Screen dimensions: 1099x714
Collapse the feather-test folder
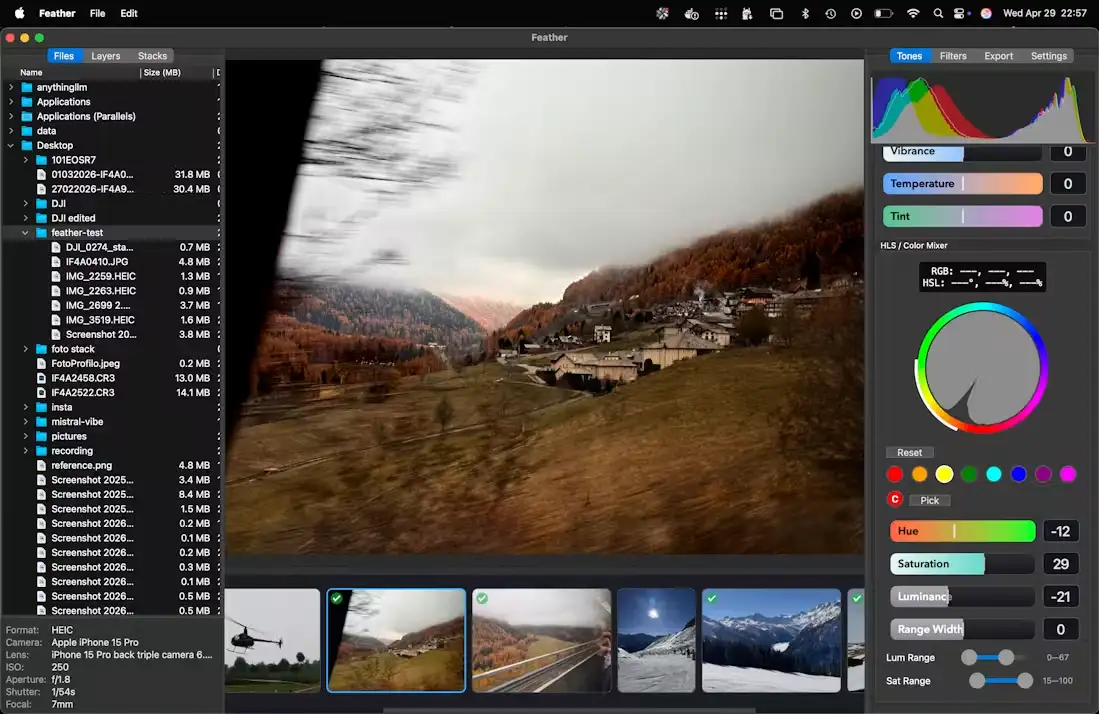coord(25,233)
